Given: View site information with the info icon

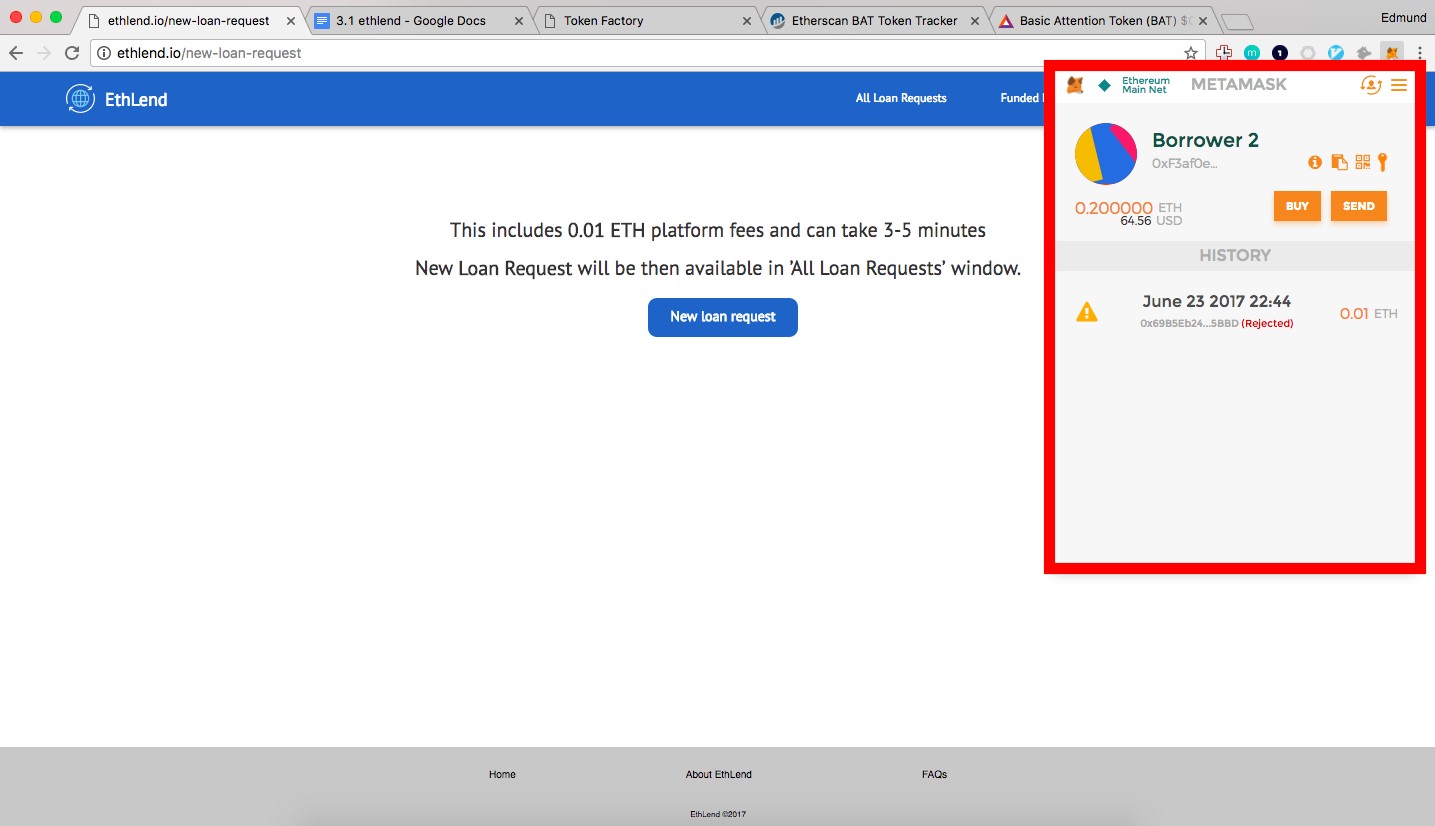Looking at the screenshot, I should click(104, 53).
